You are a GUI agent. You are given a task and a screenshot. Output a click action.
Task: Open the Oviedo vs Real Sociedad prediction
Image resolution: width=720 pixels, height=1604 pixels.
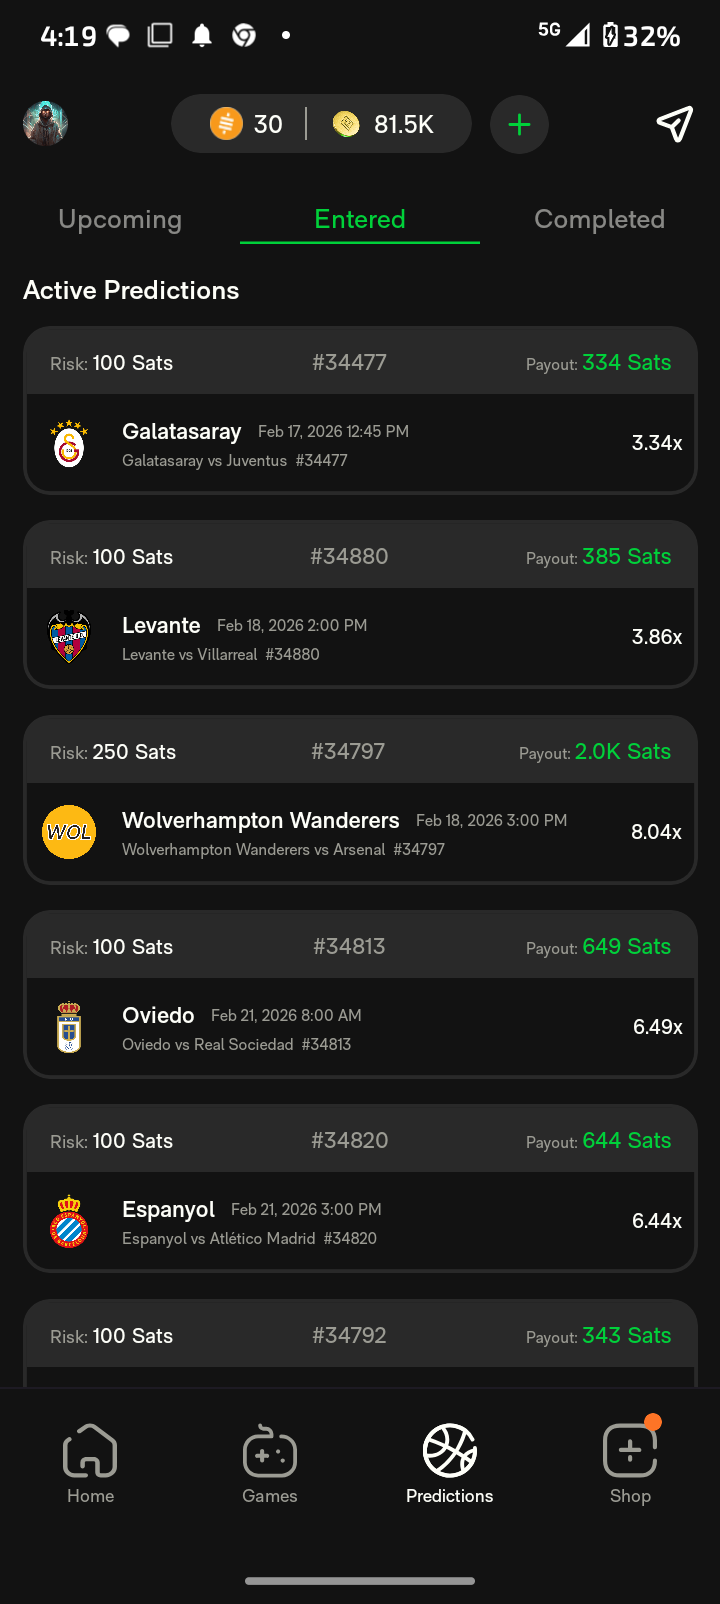360,1028
